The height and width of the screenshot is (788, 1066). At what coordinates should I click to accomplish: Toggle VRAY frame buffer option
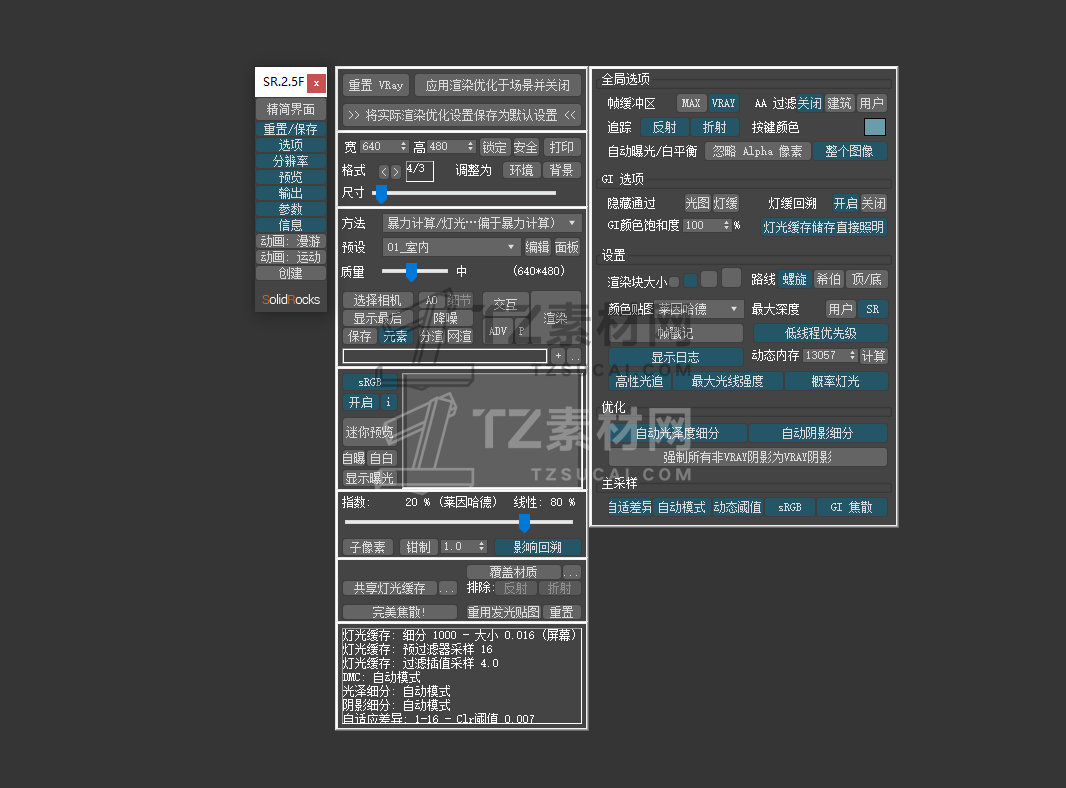click(723, 103)
